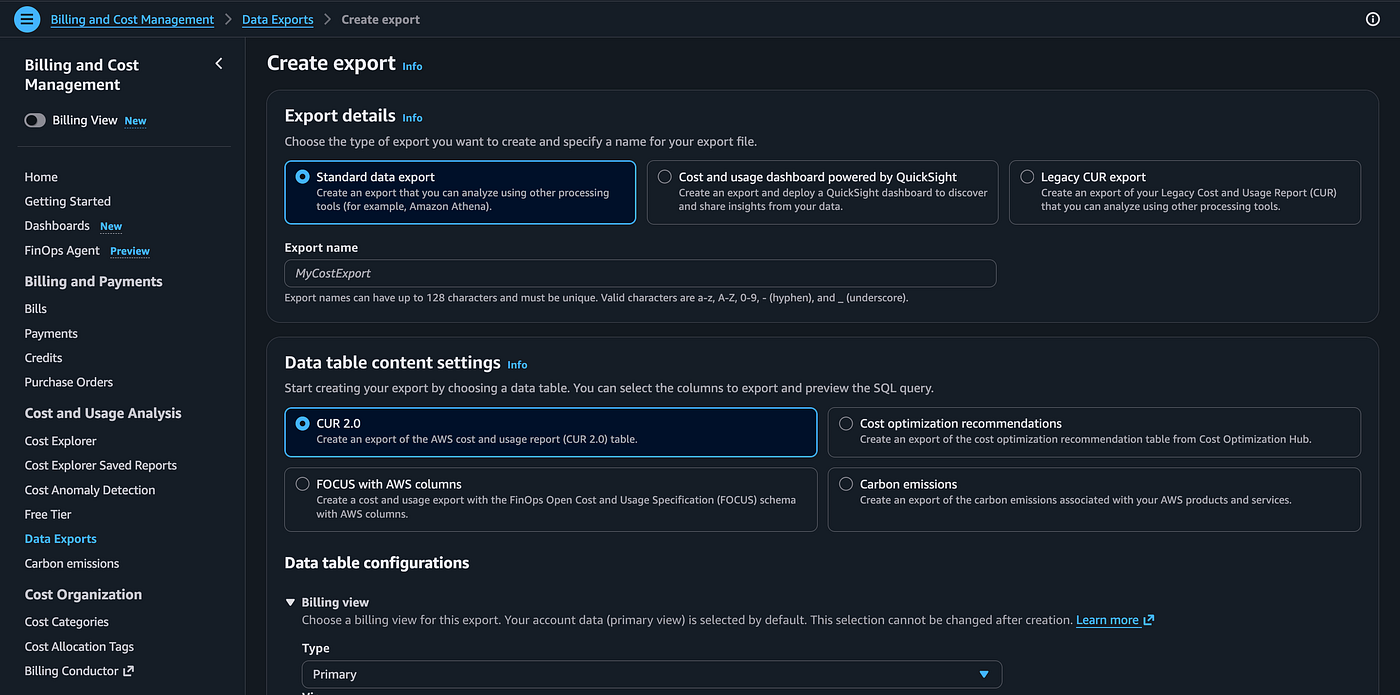The width and height of the screenshot is (1400, 695).
Task: Open Cost Allocation Tags in sidebar
Action: (x=79, y=647)
